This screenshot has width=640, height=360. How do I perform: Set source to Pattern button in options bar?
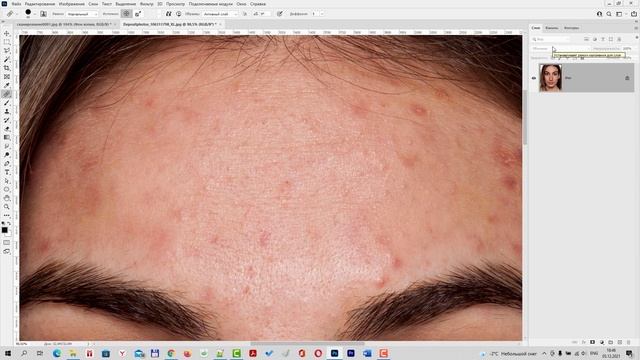coord(138,14)
